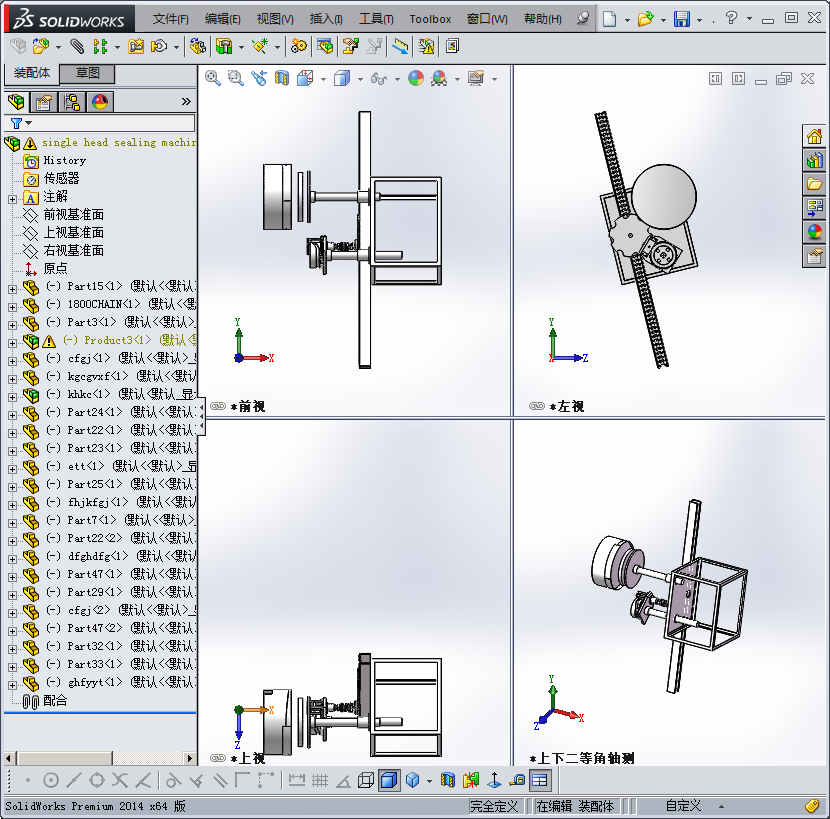830x819 pixels.
Task: Toggle the feature tree filter icon
Action: (16, 123)
